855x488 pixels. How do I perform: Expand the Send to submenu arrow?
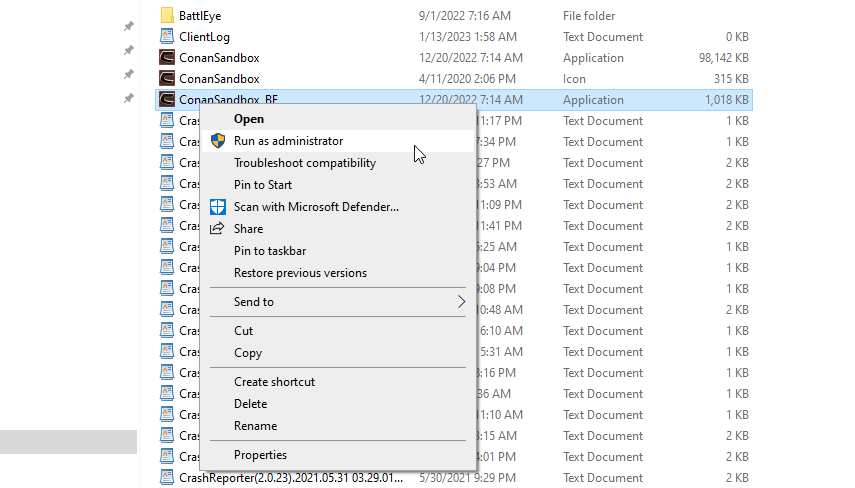pyautogui.click(x=461, y=302)
